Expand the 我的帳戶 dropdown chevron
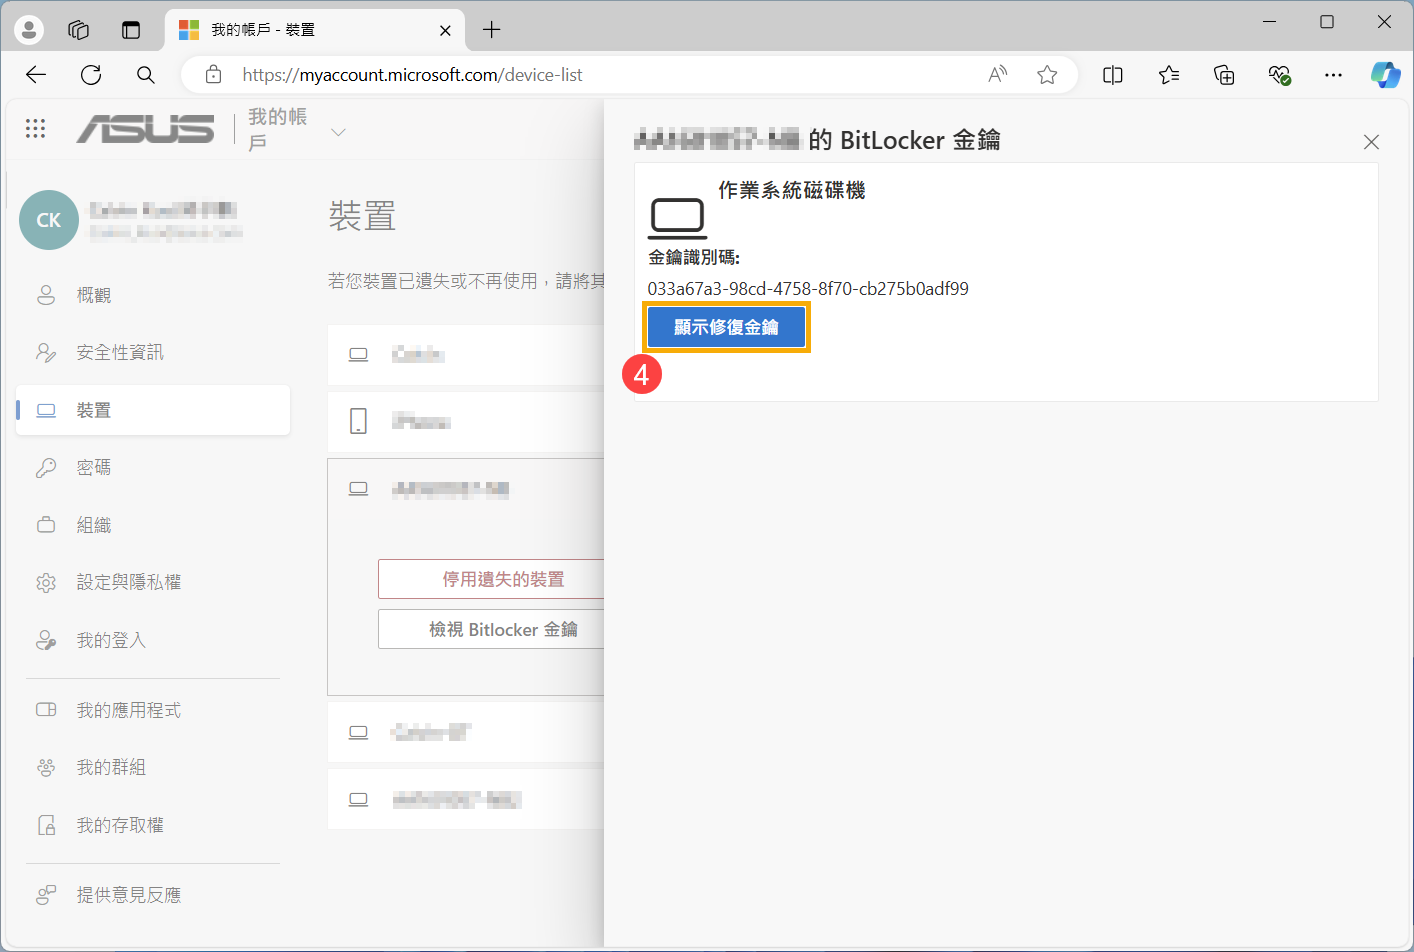The height and width of the screenshot is (952, 1414). 338,132
